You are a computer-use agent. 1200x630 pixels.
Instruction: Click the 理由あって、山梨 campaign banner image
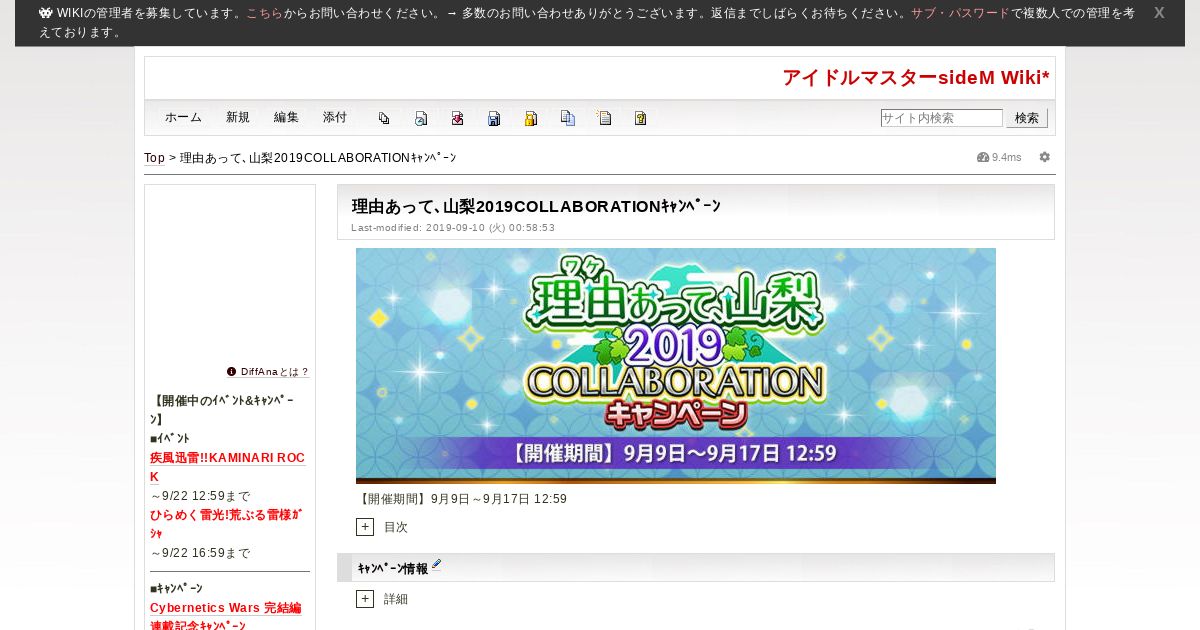[676, 366]
